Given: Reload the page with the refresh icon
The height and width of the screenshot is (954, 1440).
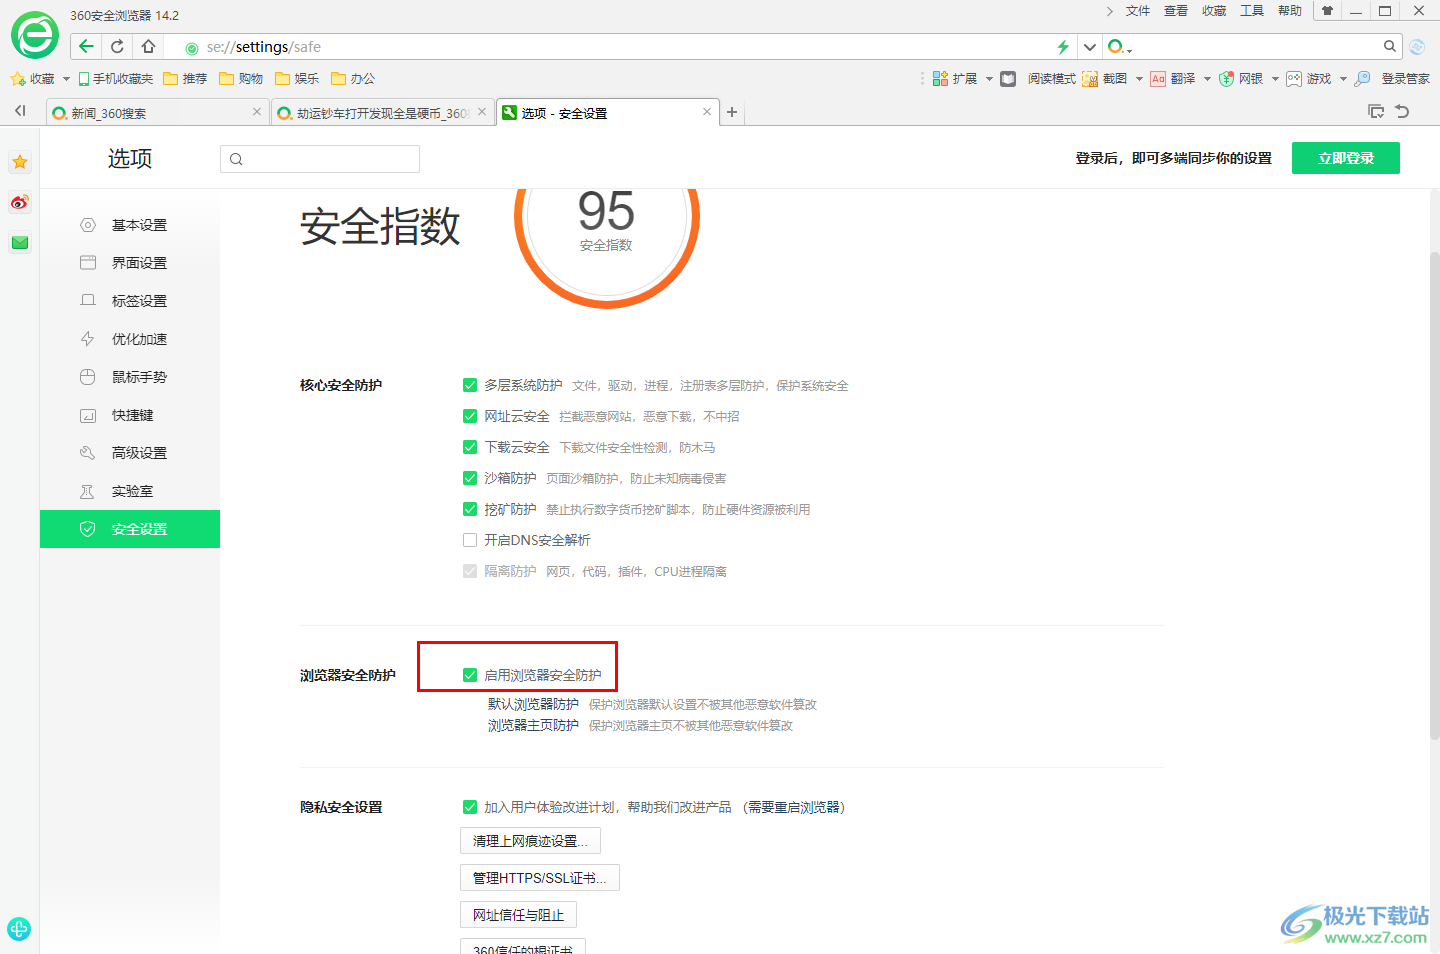Looking at the screenshot, I should point(117,46).
